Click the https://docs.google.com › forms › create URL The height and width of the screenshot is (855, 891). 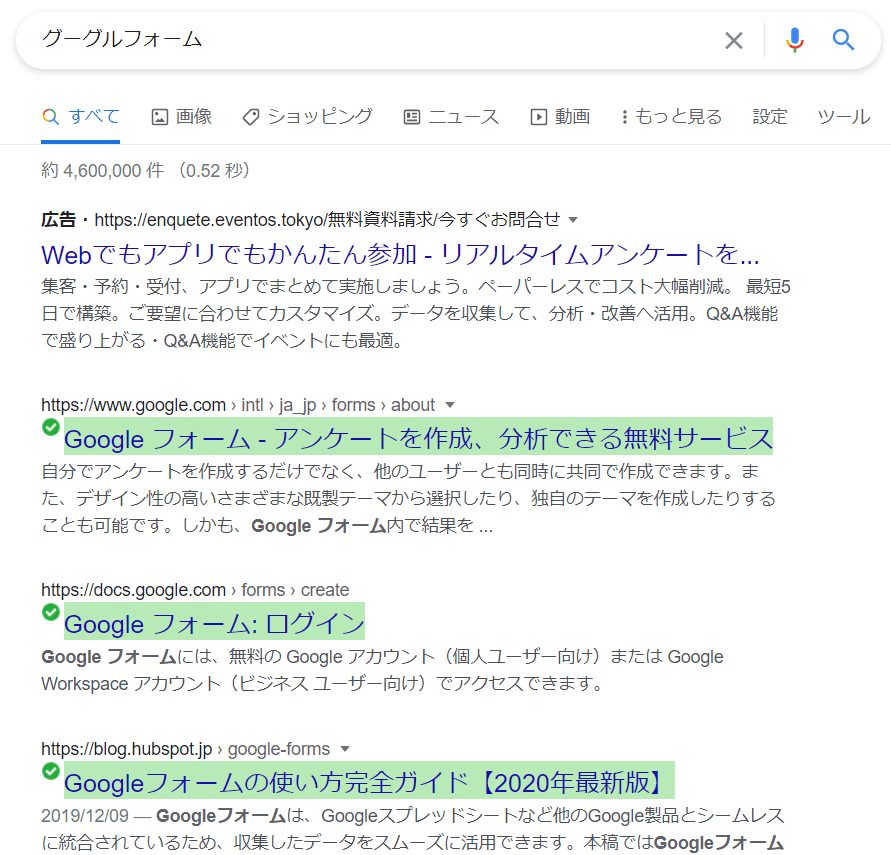click(195, 590)
